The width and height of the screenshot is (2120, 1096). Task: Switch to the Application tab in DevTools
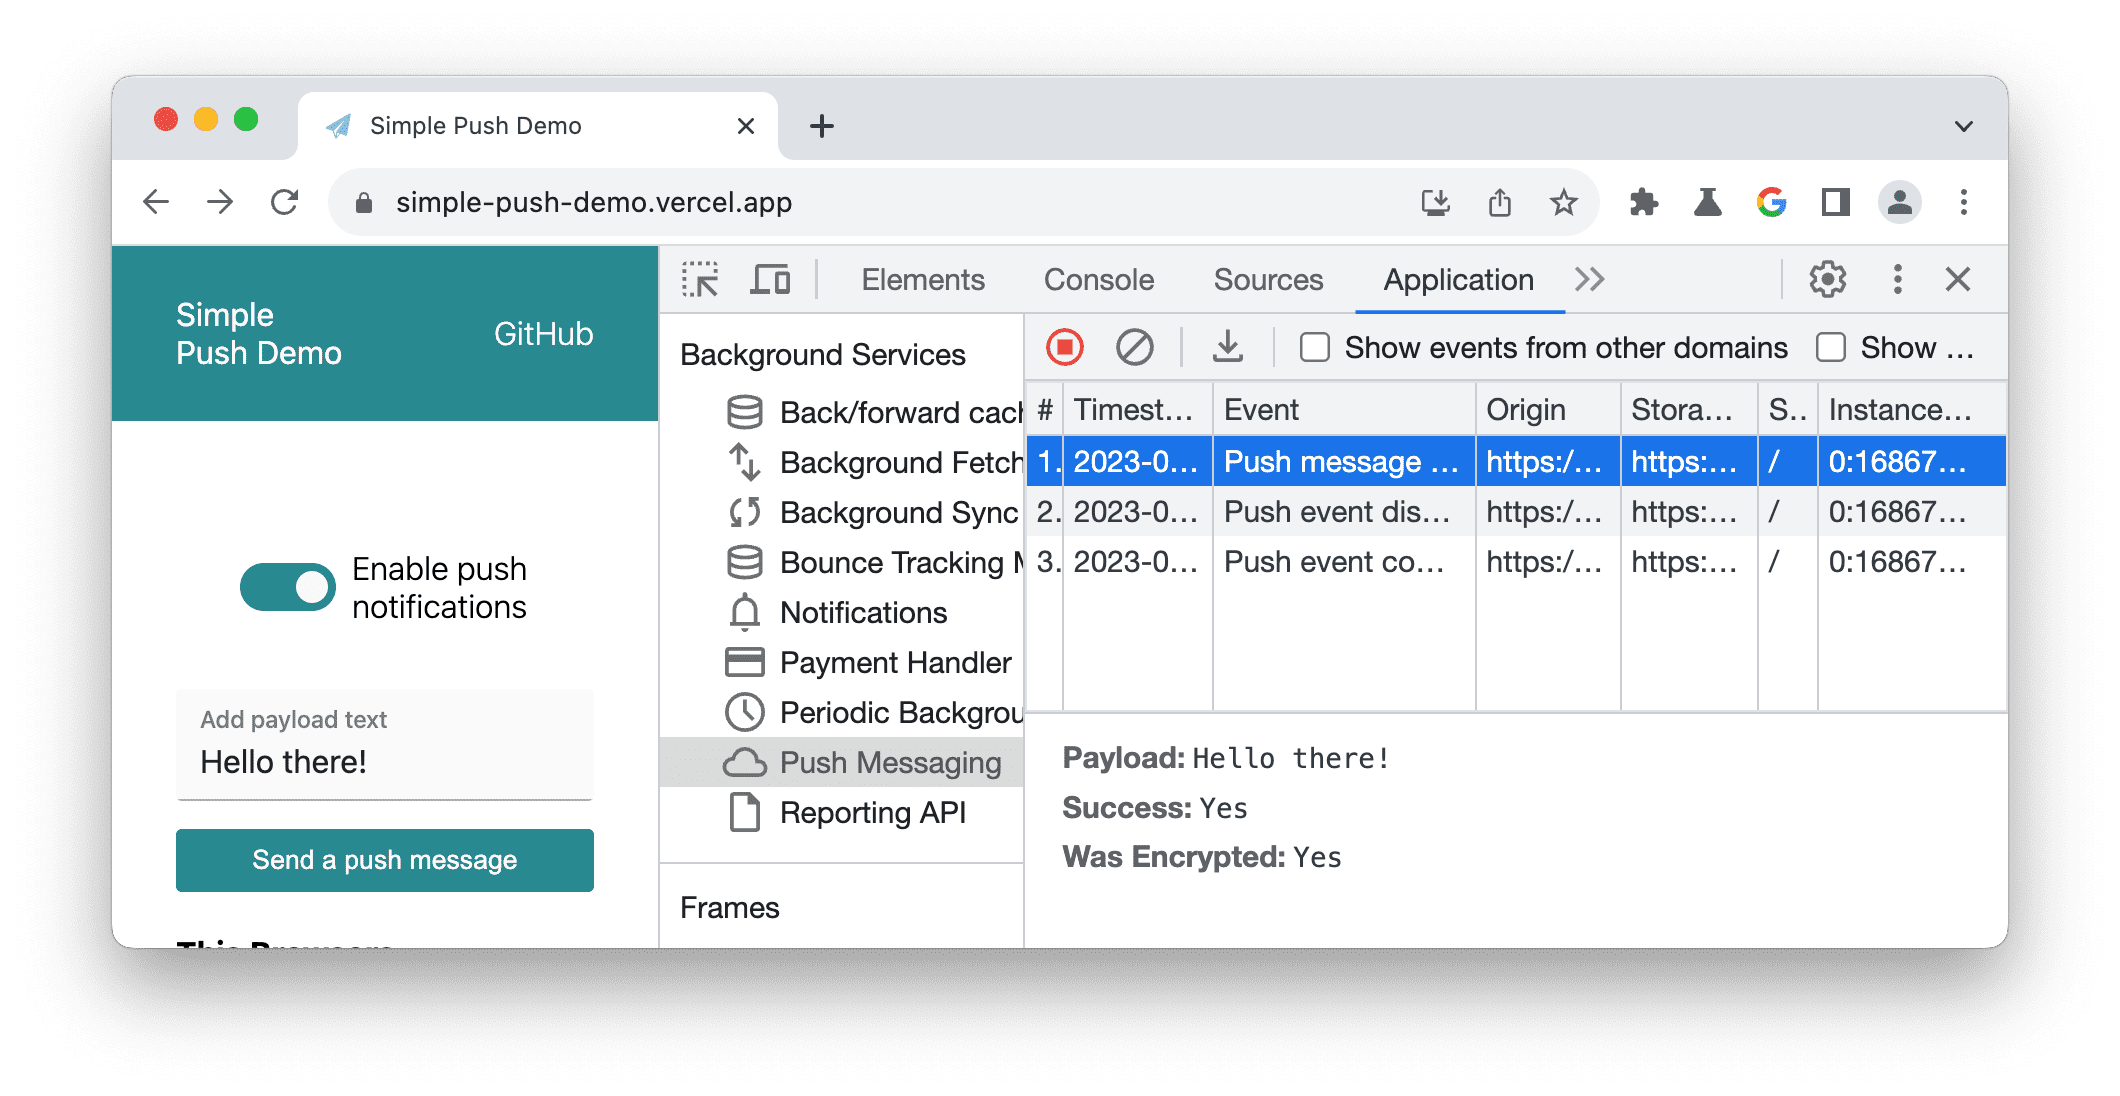[1458, 278]
